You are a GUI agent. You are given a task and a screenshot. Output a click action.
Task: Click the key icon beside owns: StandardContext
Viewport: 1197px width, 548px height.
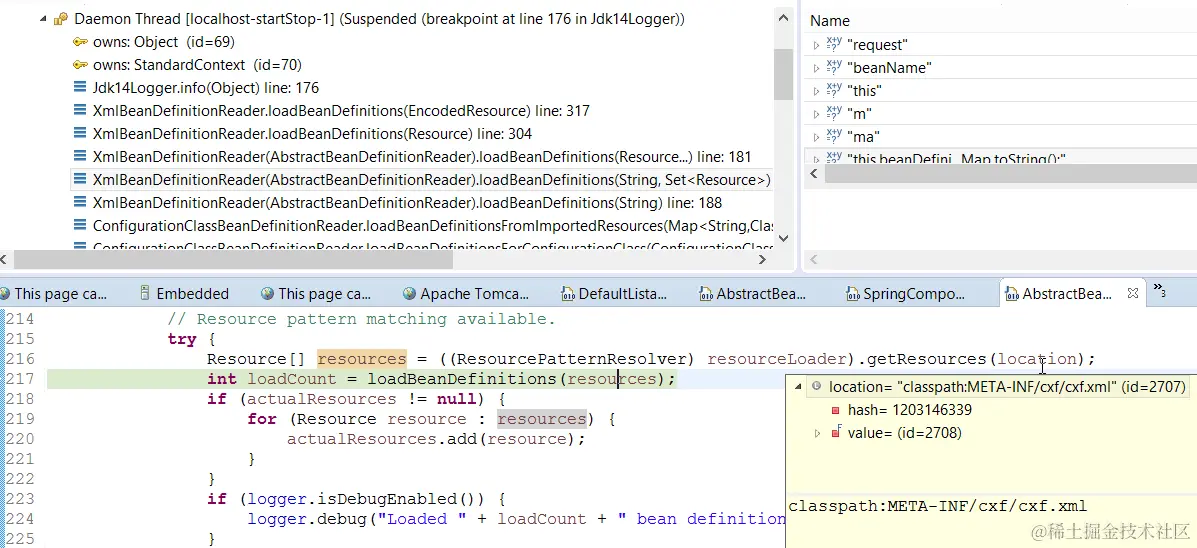pyautogui.click(x=80, y=65)
